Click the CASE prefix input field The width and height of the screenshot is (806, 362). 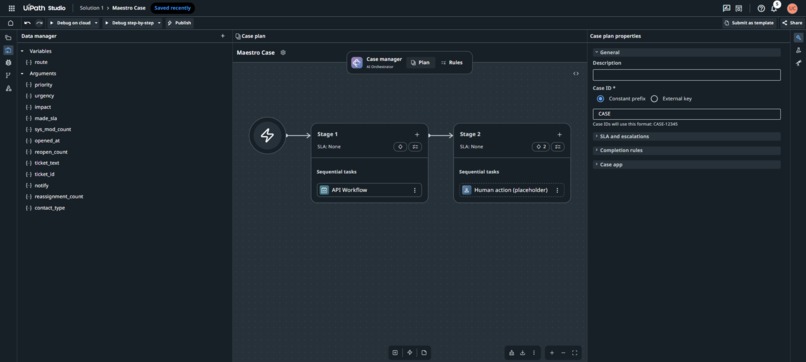tap(687, 114)
